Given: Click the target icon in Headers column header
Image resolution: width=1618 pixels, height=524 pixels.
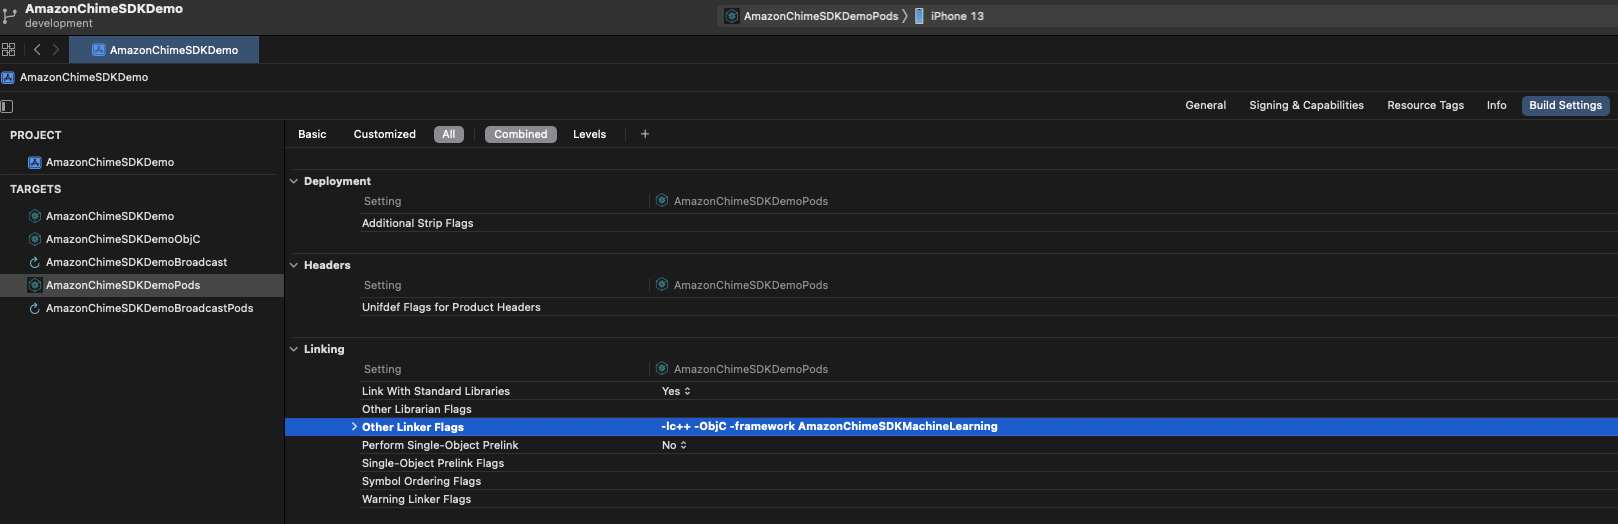Looking at the screenshot, I should click(662, 285).
